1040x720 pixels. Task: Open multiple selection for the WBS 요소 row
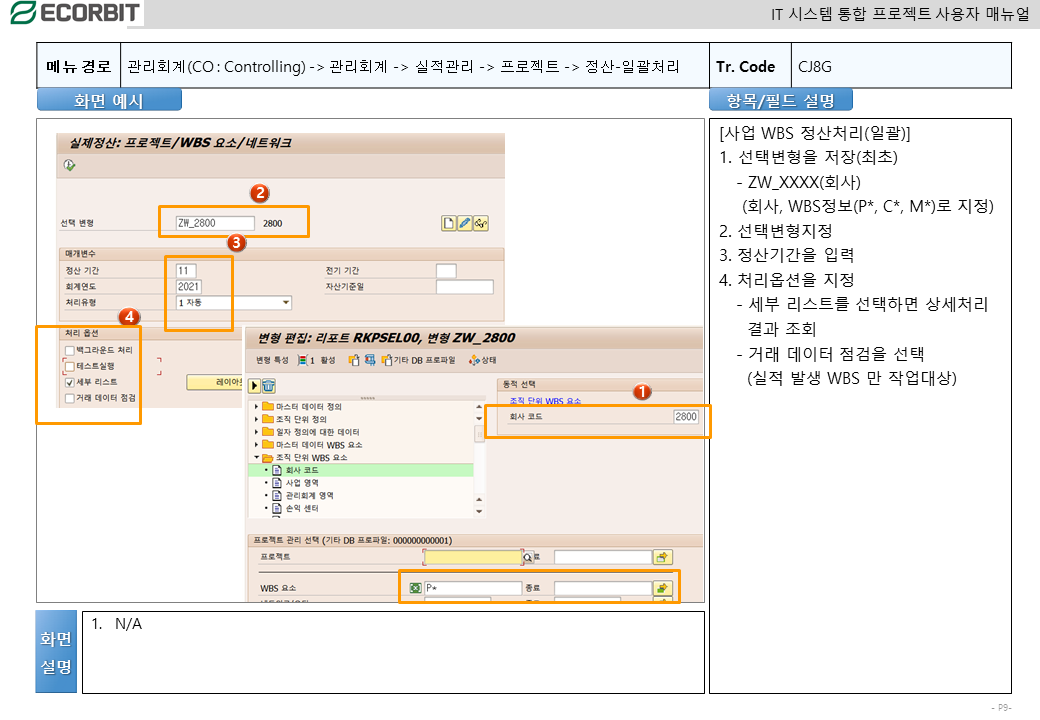663,588
